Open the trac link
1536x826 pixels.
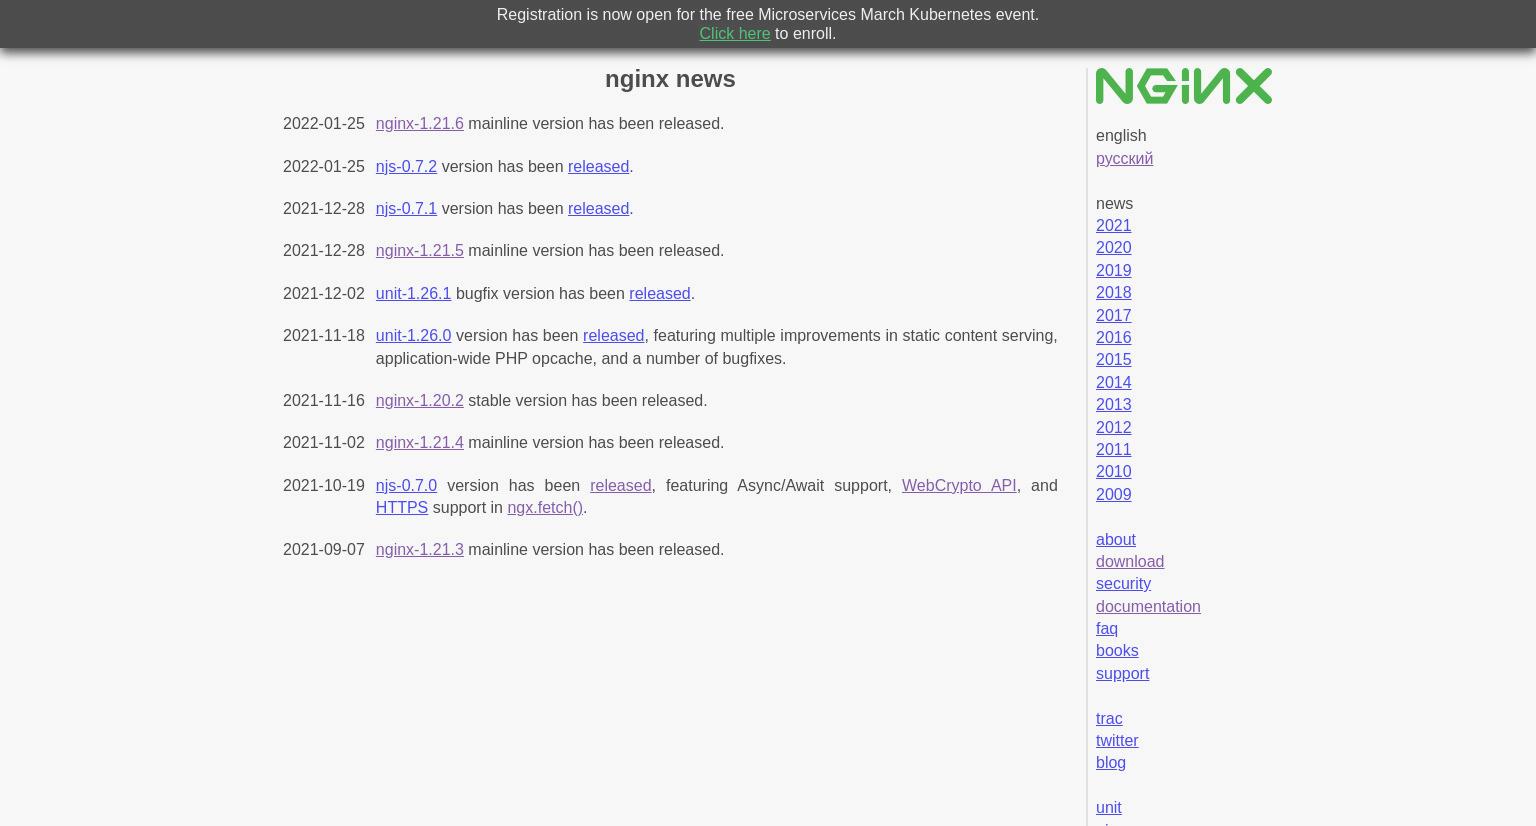[1108, 718]
